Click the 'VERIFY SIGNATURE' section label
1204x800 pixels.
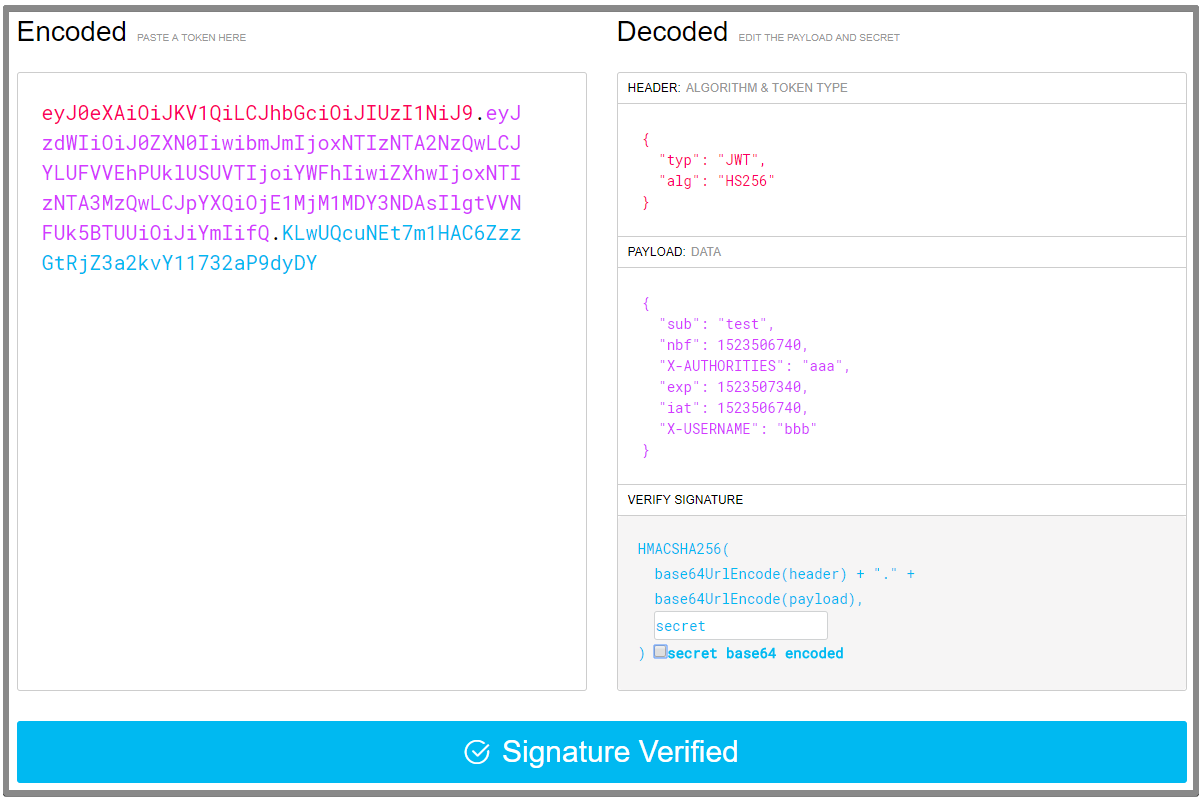point(685,500)
